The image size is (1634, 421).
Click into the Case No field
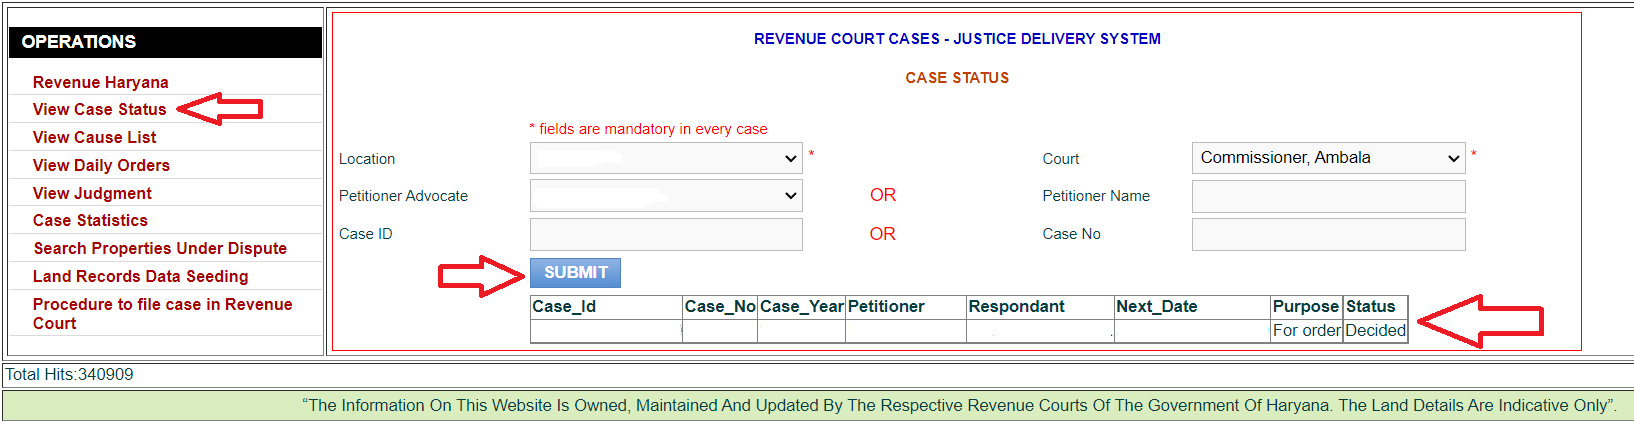click(1328, 234)
